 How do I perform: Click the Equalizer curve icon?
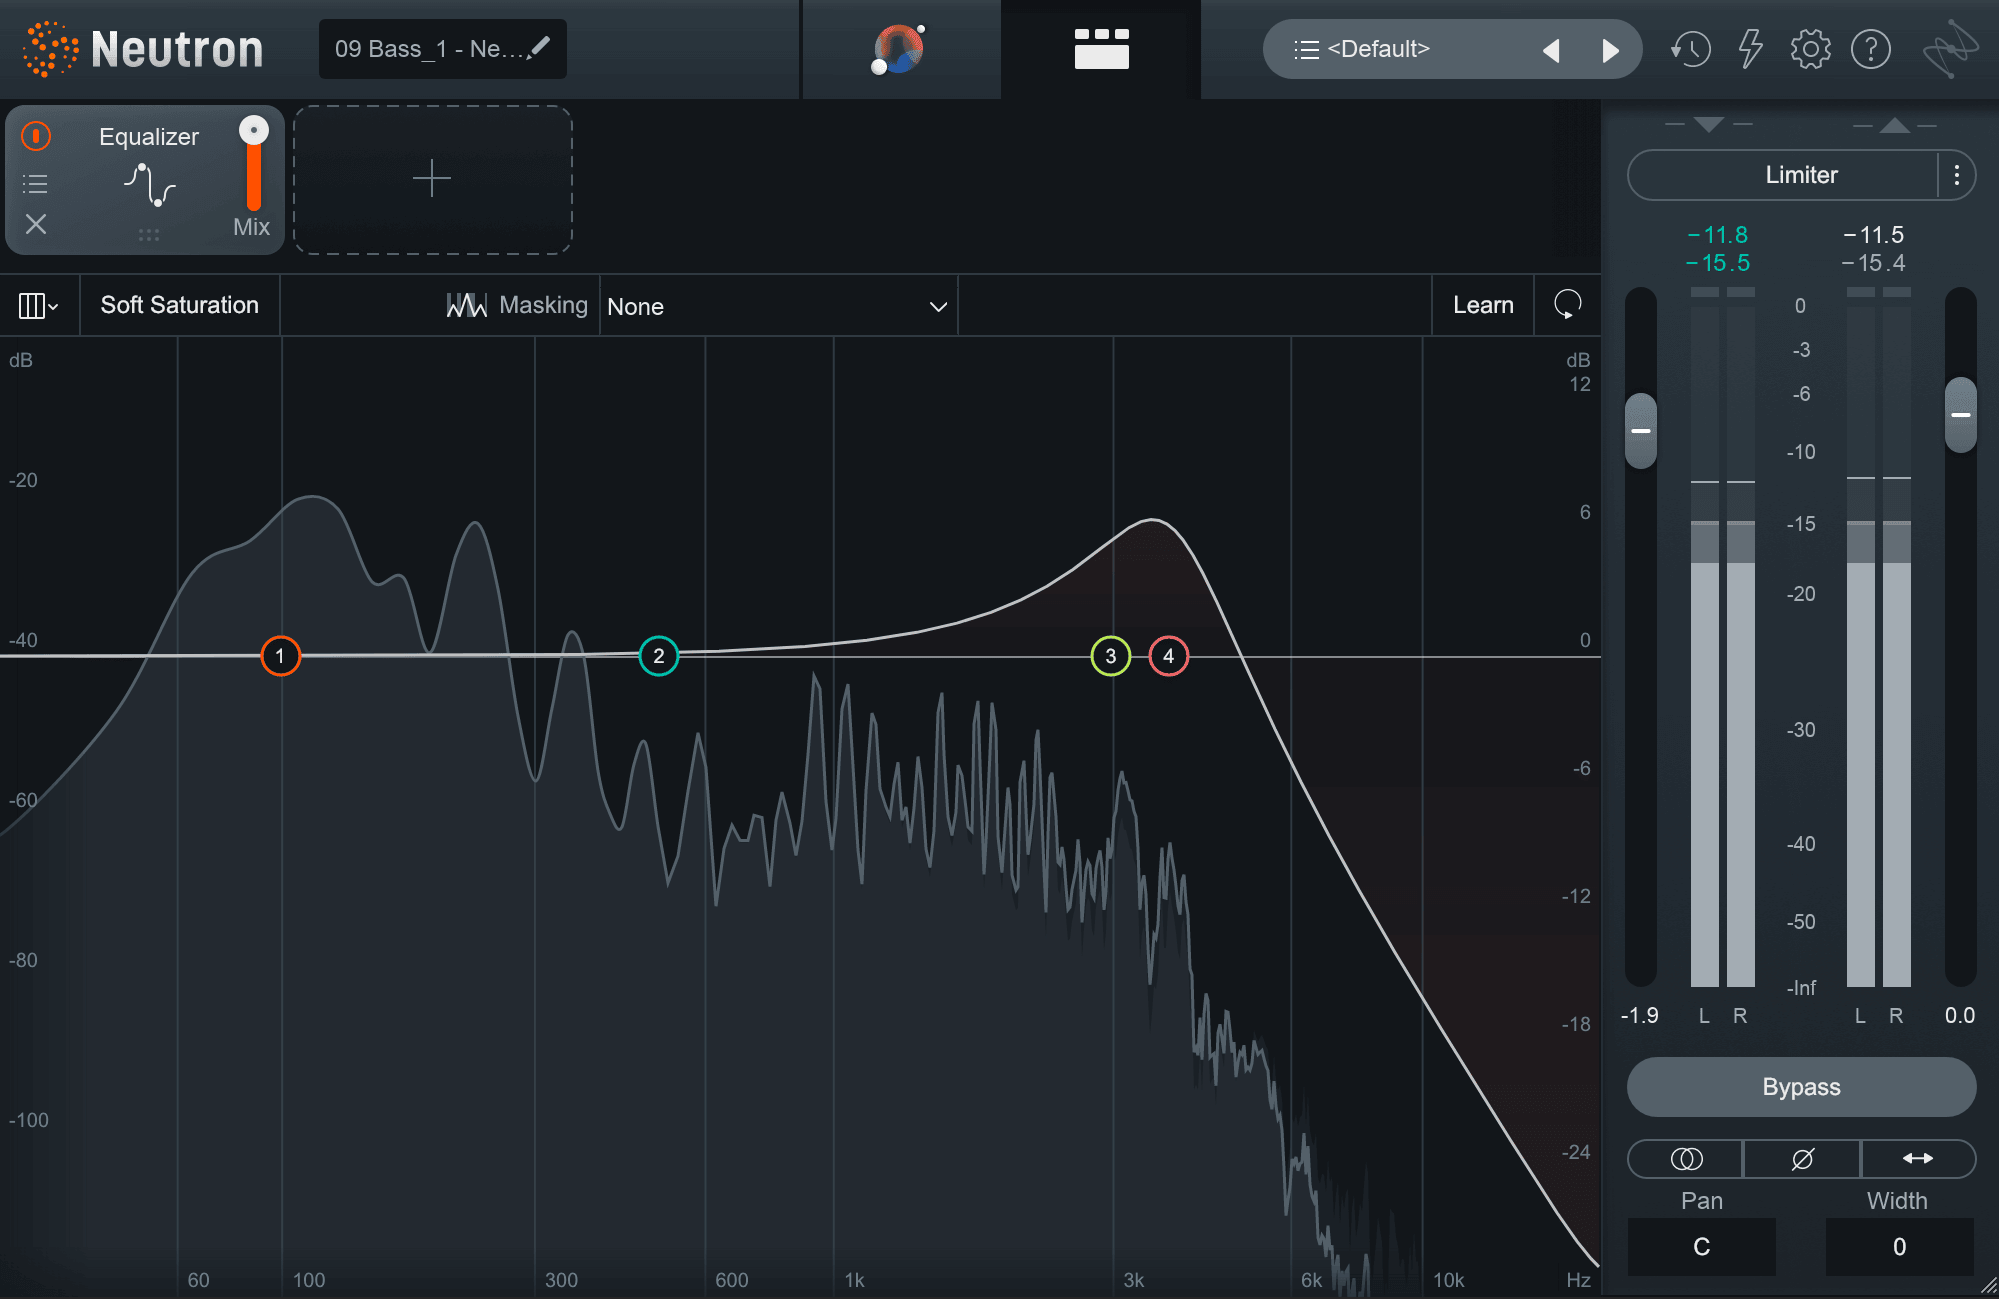[149, 185]
